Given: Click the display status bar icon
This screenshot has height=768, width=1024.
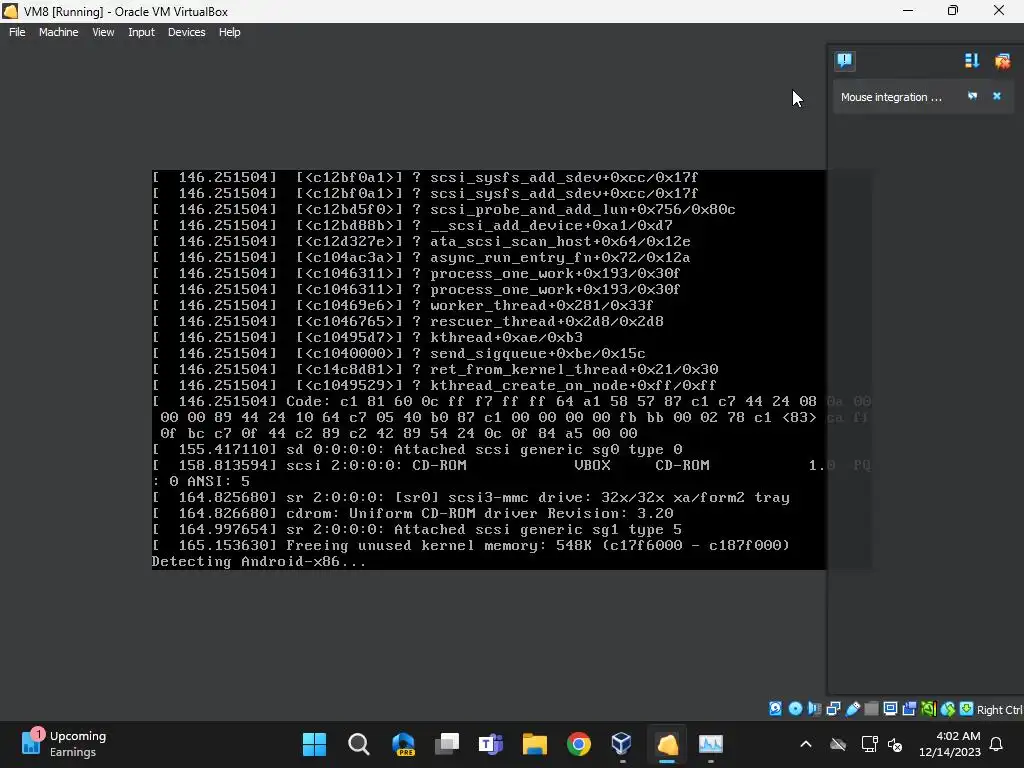Looking at the screenshot, I should click(890, 709).
